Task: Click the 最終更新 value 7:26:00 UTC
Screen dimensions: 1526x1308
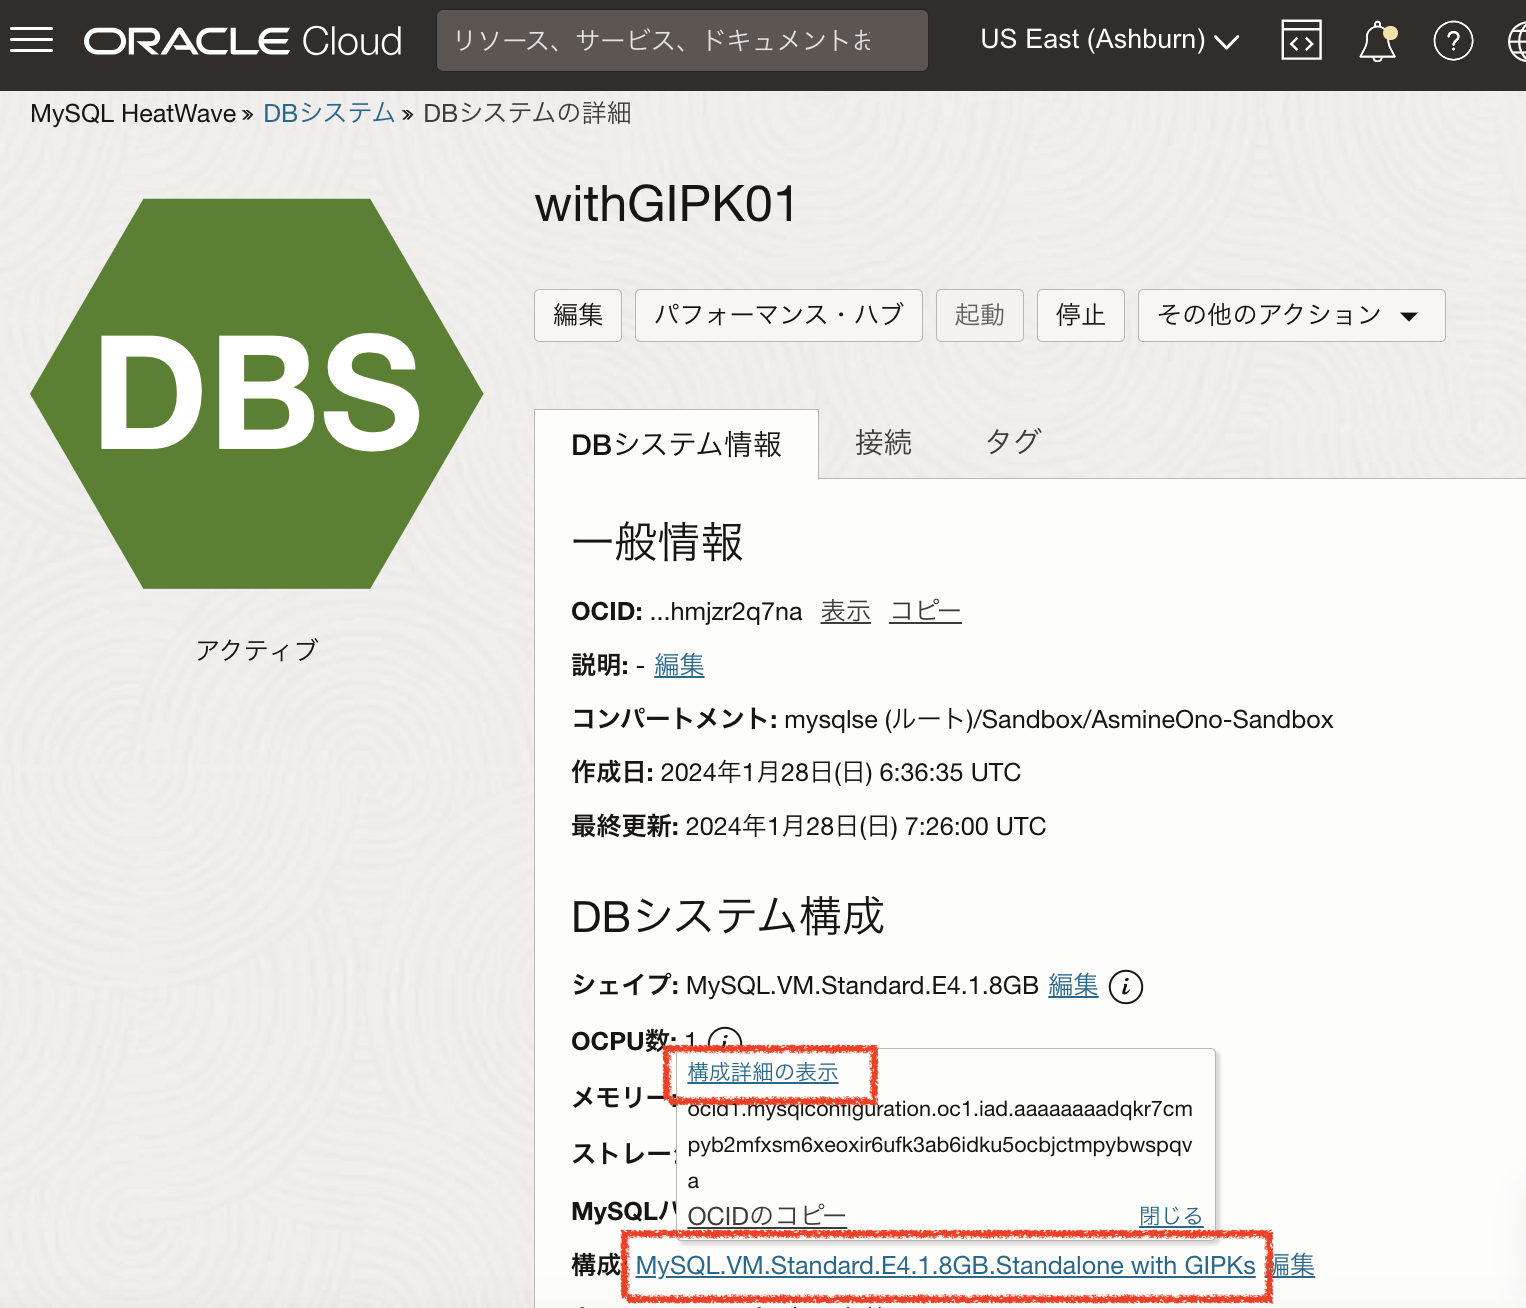Action: (975, 827)
